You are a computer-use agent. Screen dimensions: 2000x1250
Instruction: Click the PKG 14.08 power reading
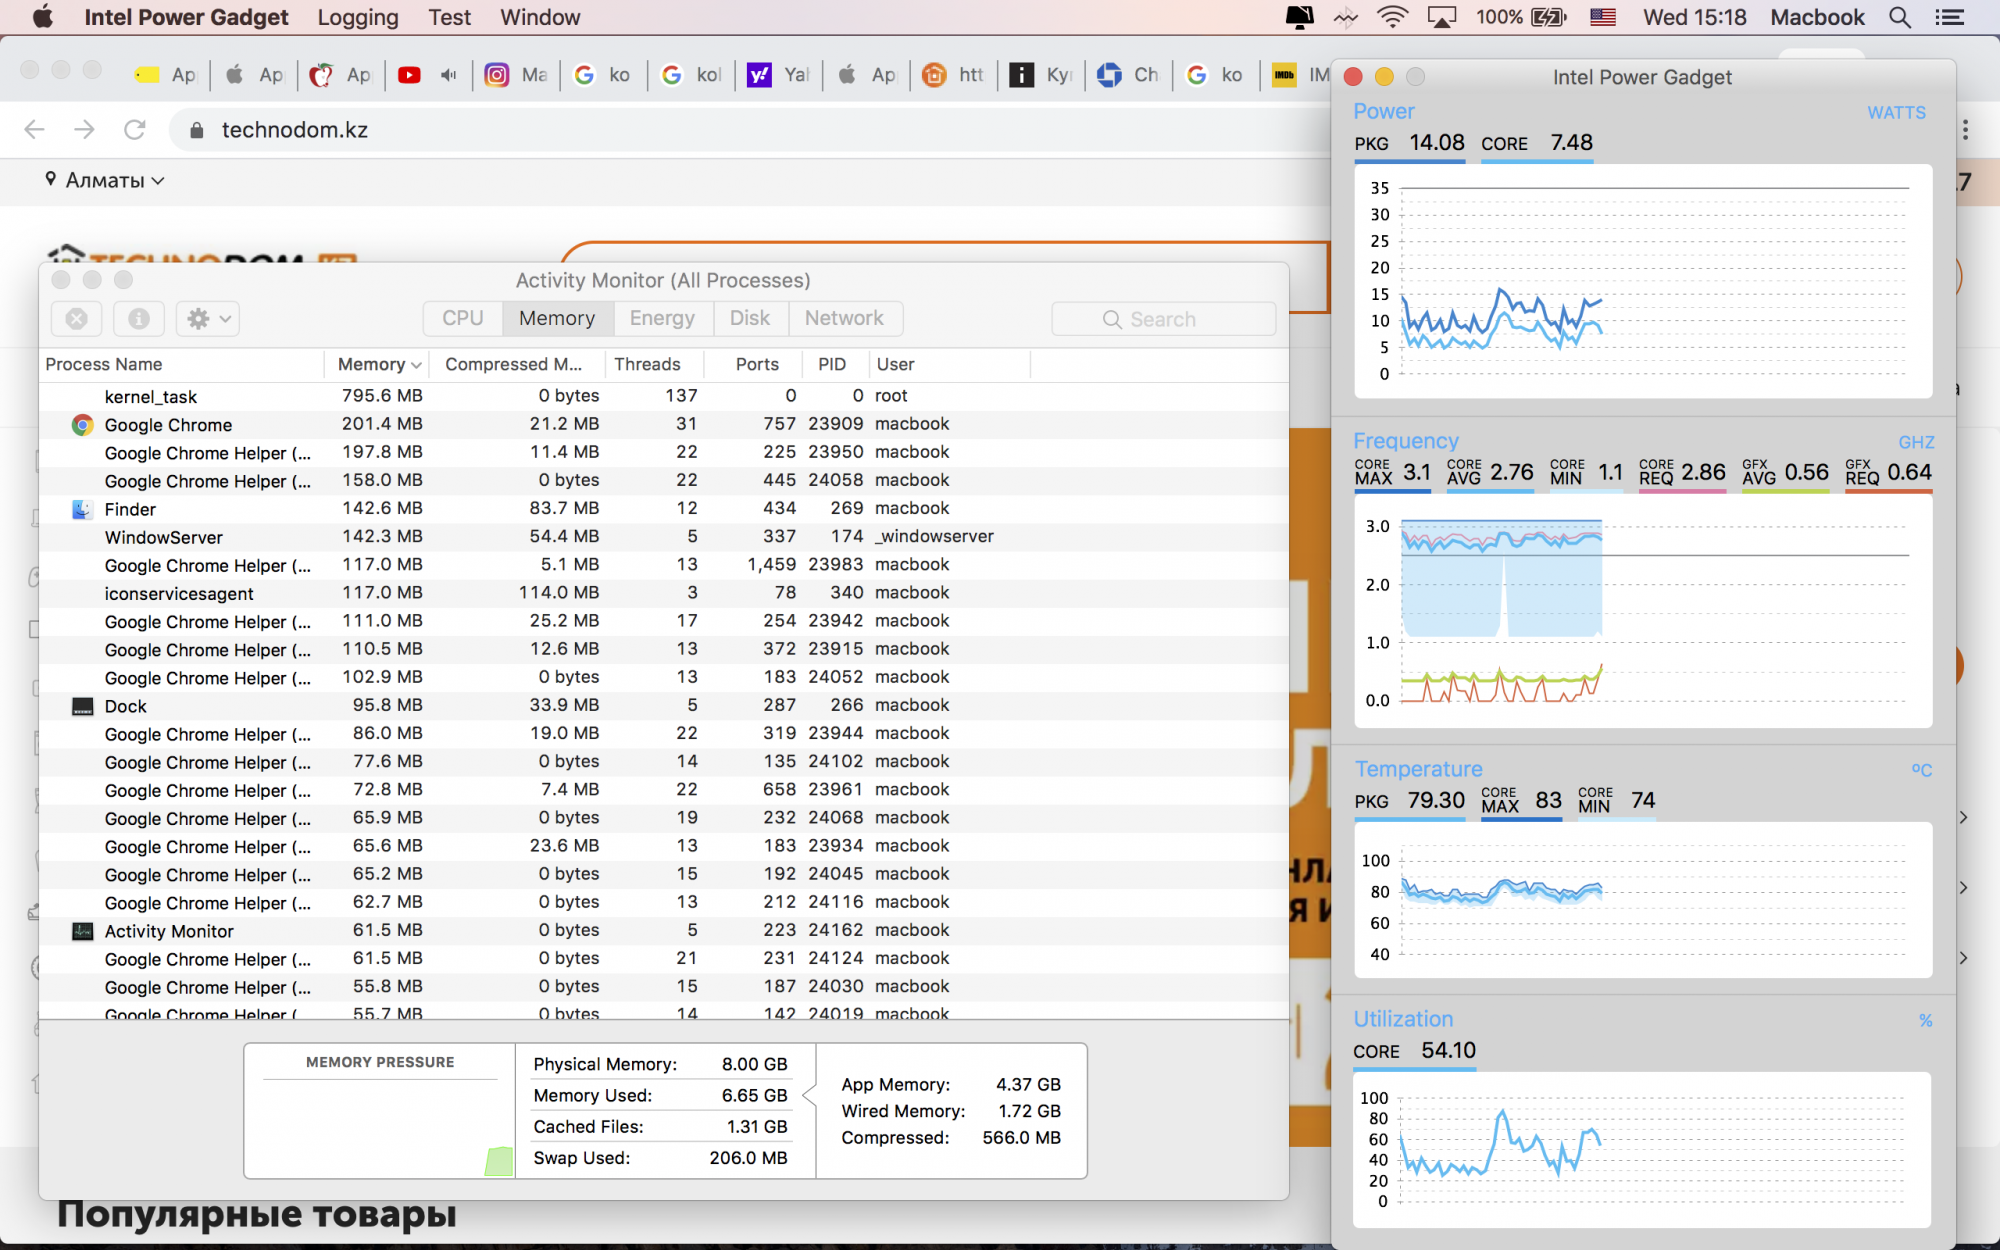click(x=1409, y=143)
